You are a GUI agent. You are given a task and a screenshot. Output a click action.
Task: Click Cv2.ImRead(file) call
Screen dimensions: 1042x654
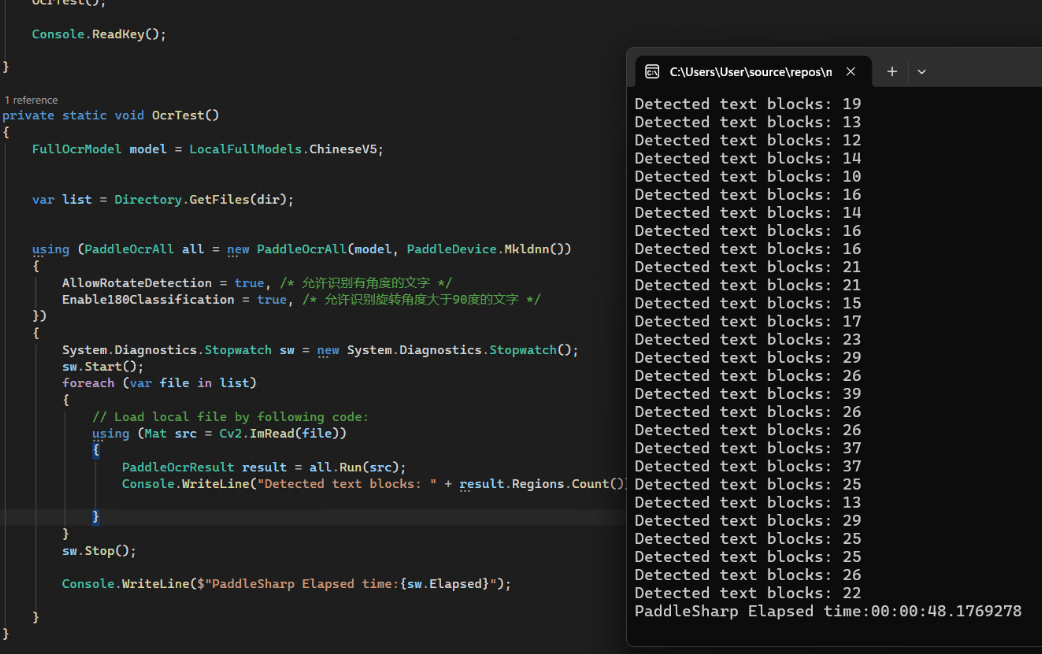pos(282,434)
